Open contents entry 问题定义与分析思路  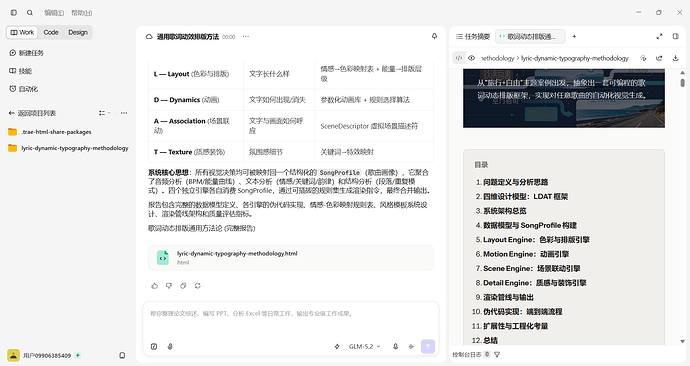pyautogui.click(x=515, y=182)
